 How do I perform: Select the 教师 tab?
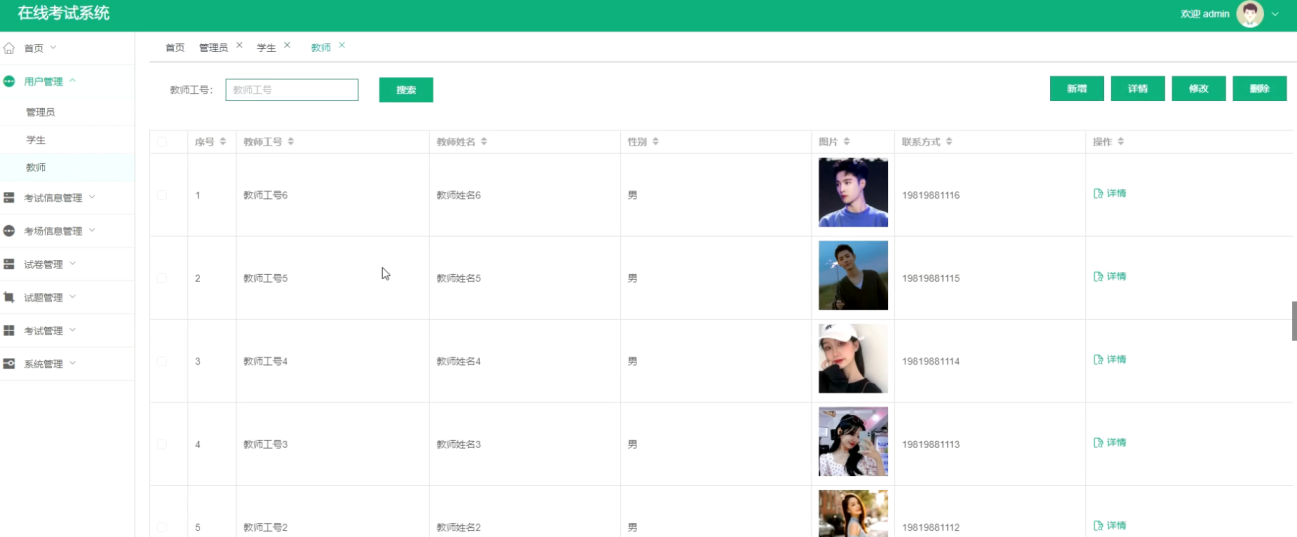(320, 48)
